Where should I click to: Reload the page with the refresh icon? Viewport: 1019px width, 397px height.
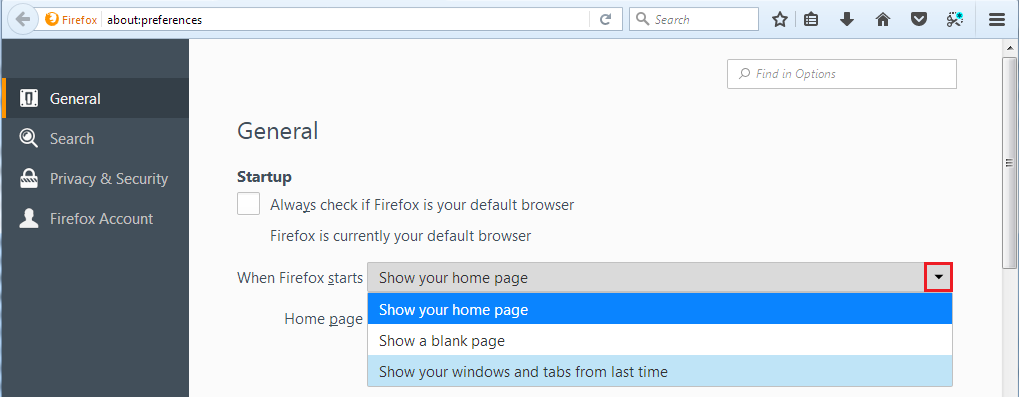[606, 19]
